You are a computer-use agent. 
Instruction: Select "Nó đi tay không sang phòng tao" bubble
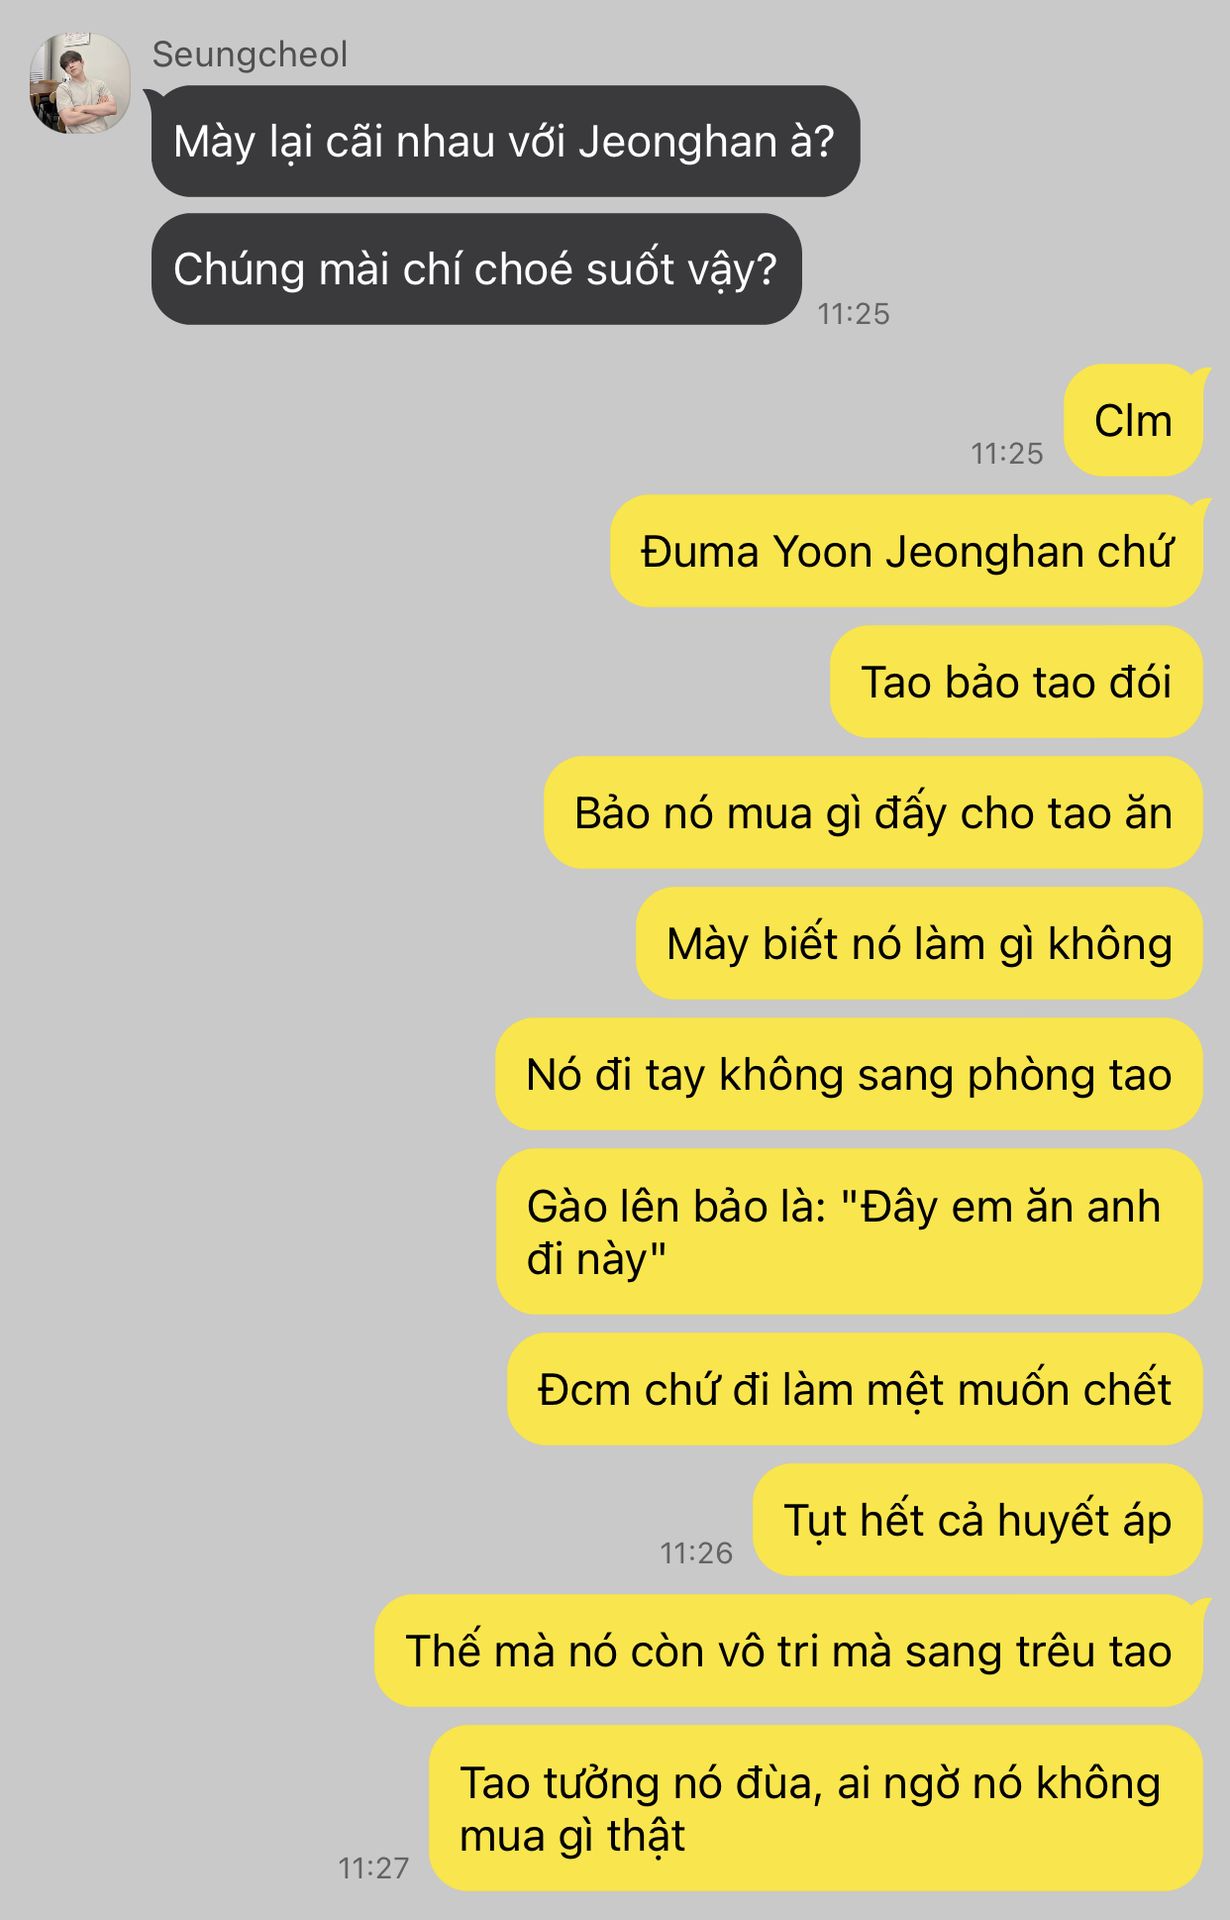[x=849, y=1074]
